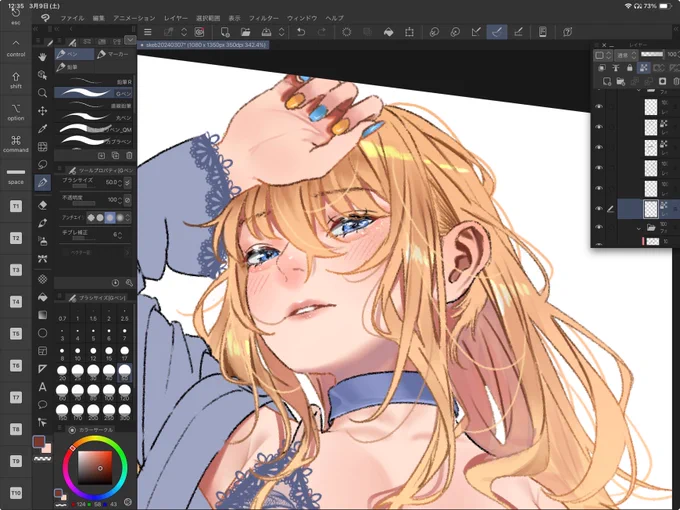
Task: Select the Zoom magnifier tool
Action: click(42, 93)
